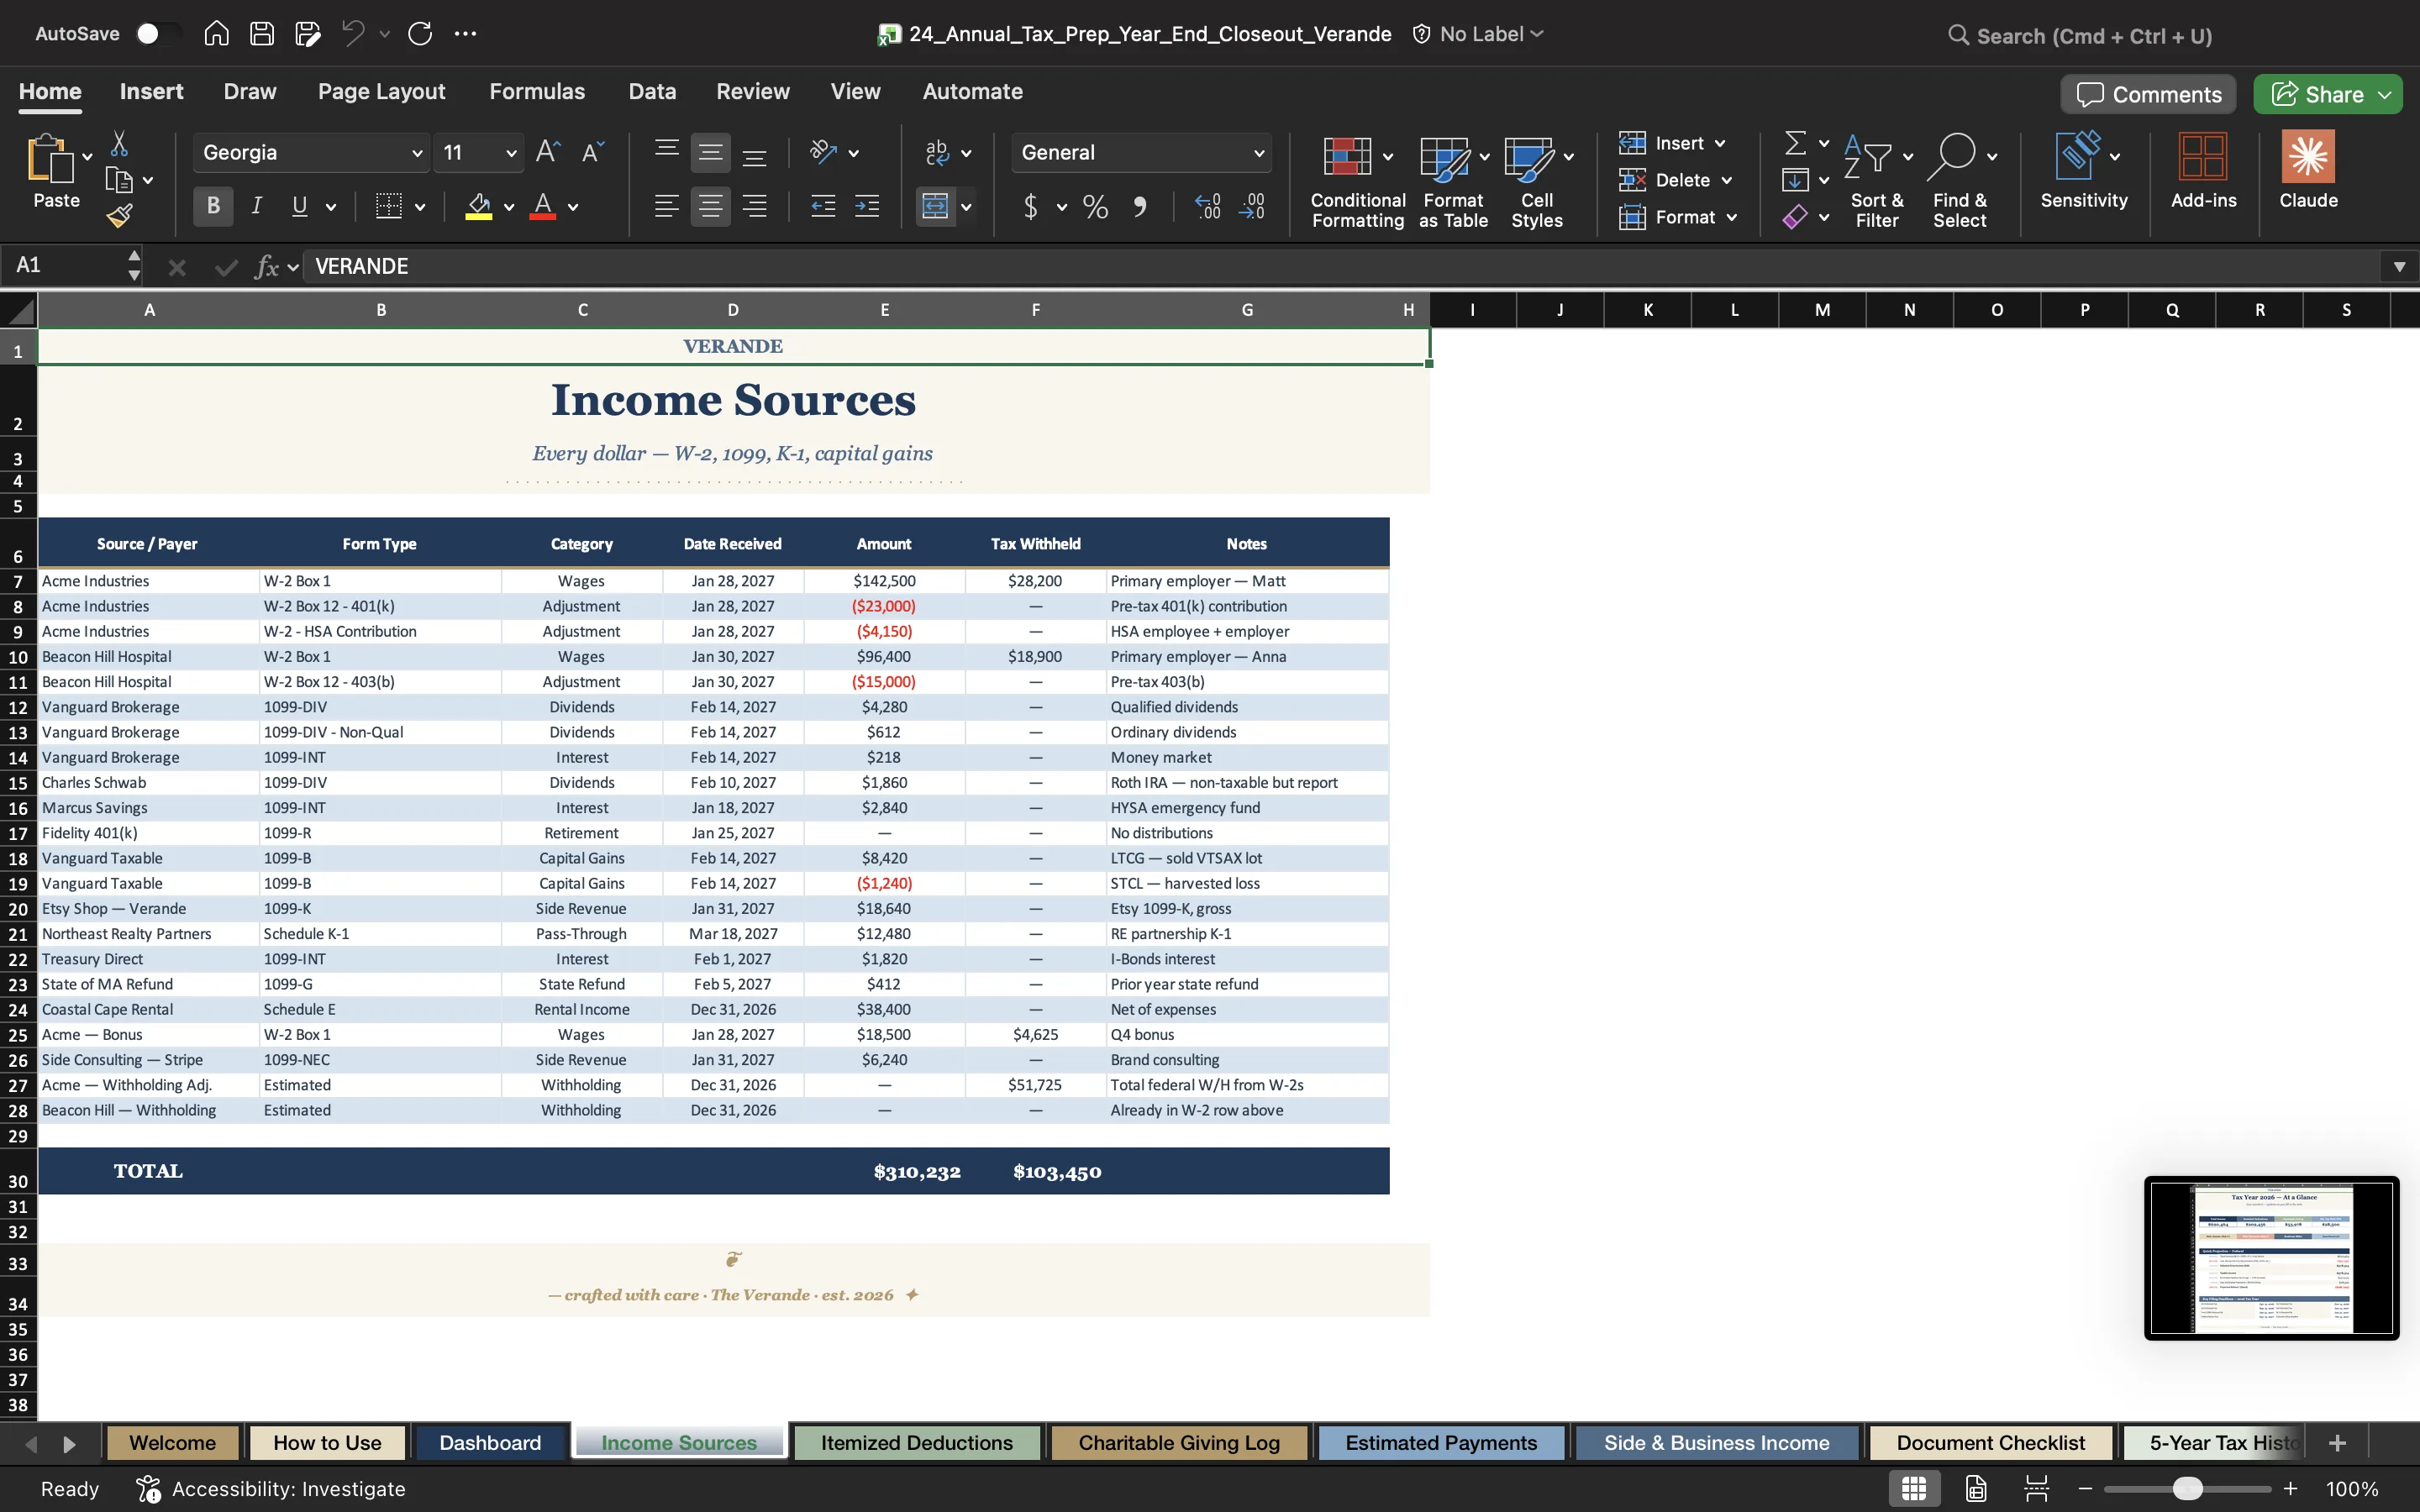Switch to the Itemized Deductions sheet

pos(916,1442)
